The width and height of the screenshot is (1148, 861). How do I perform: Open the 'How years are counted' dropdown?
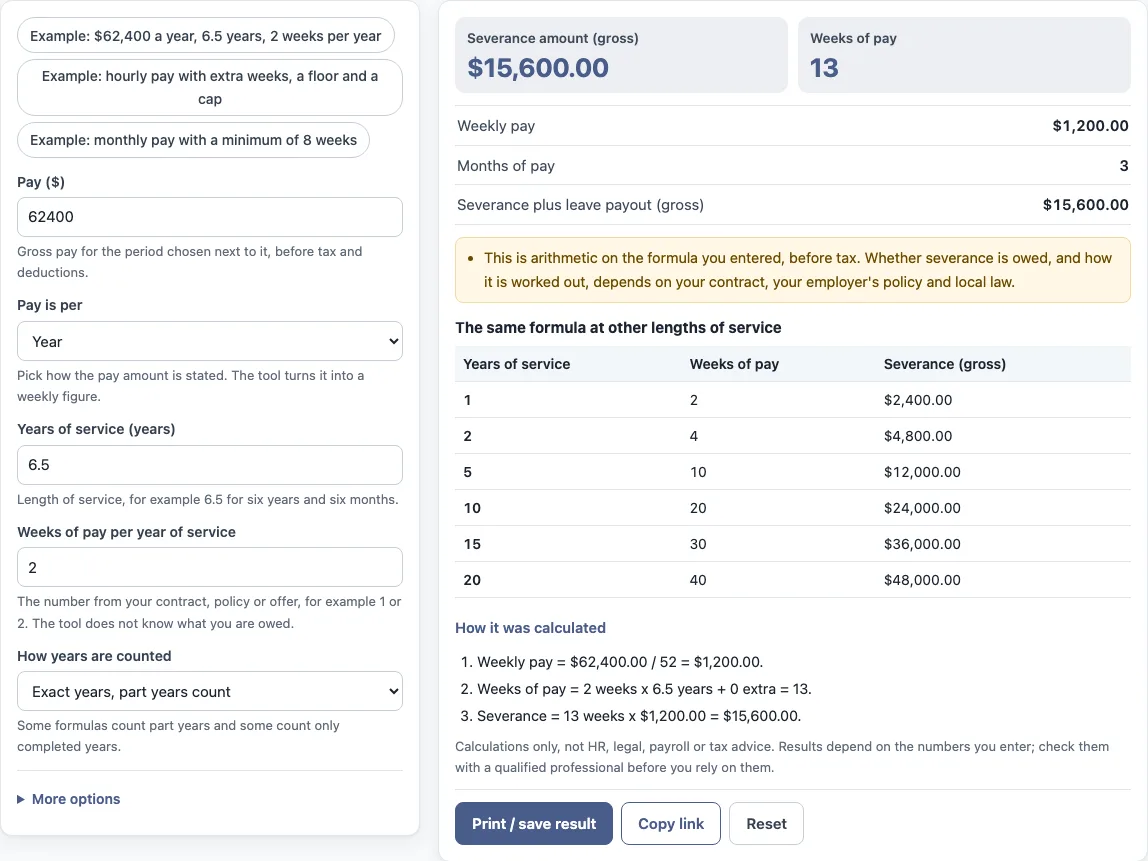pyautogui.click(x=209, y=691)
